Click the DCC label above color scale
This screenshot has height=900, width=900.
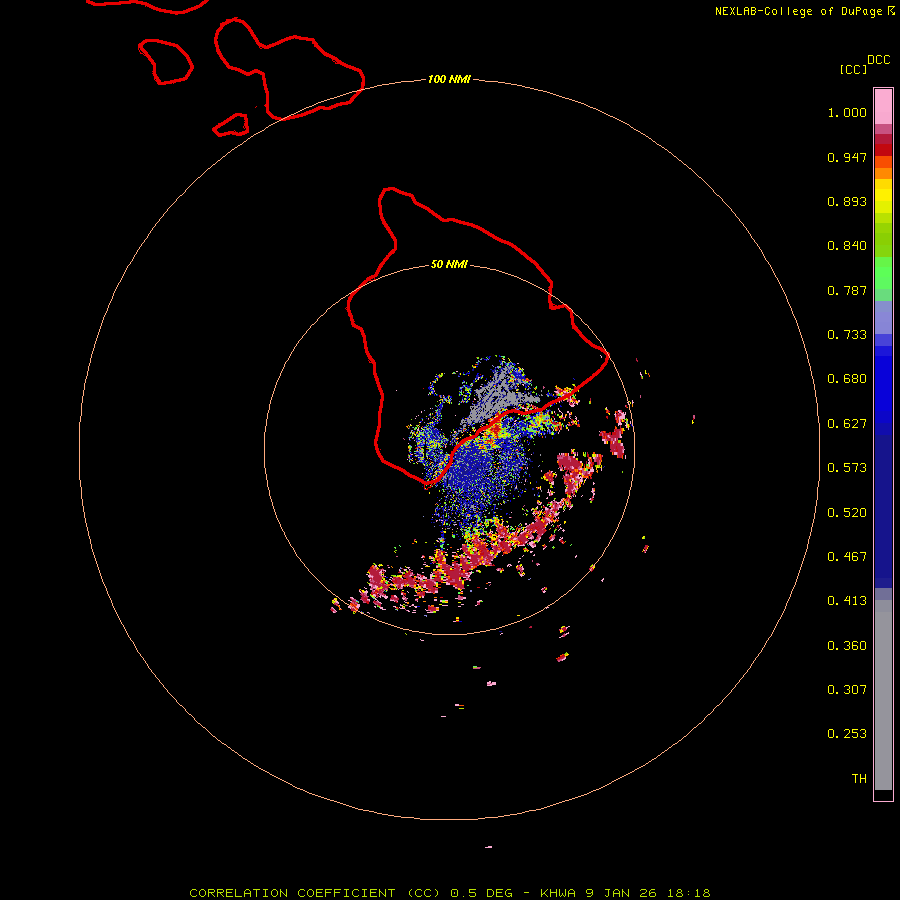coord(879,60)
